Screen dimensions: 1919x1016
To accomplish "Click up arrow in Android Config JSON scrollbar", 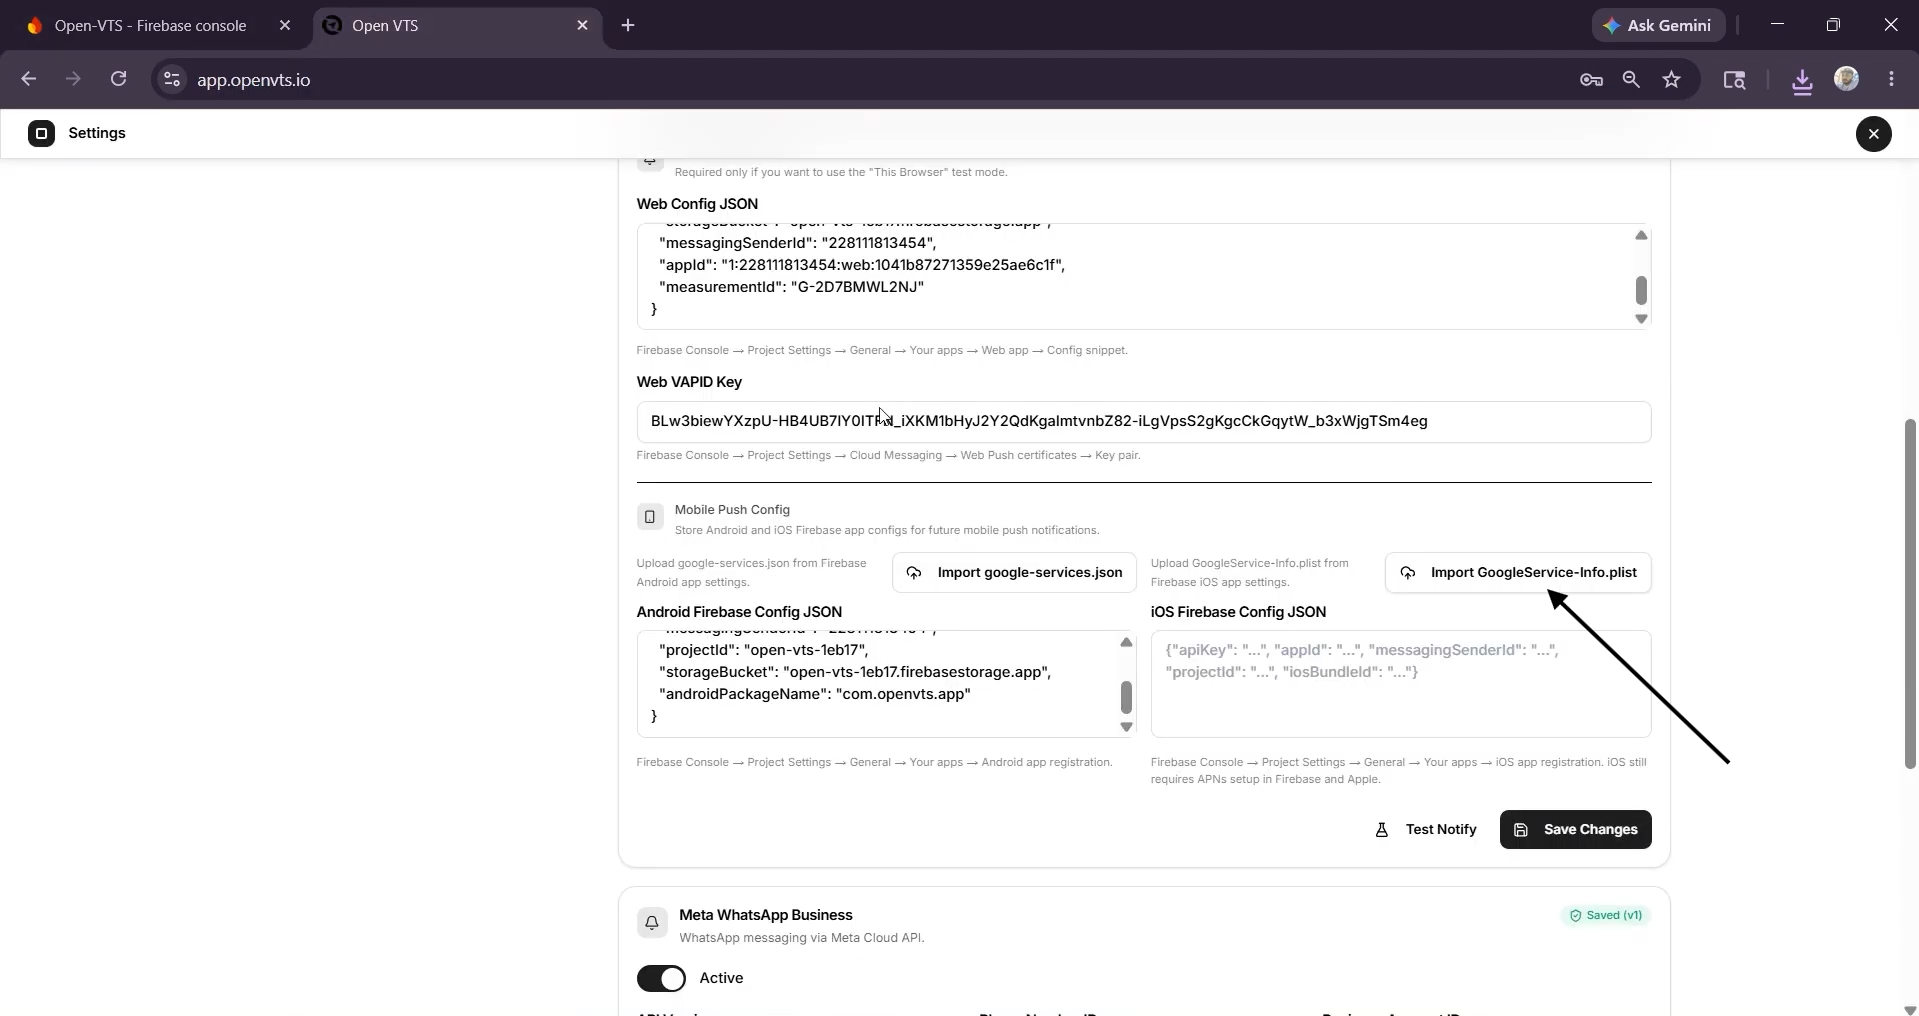I will tap(1126, 642).
